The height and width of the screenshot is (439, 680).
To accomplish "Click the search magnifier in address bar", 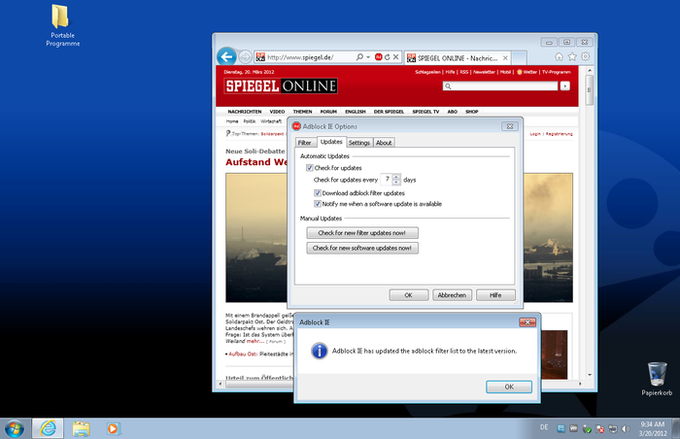I will (360, 57).
